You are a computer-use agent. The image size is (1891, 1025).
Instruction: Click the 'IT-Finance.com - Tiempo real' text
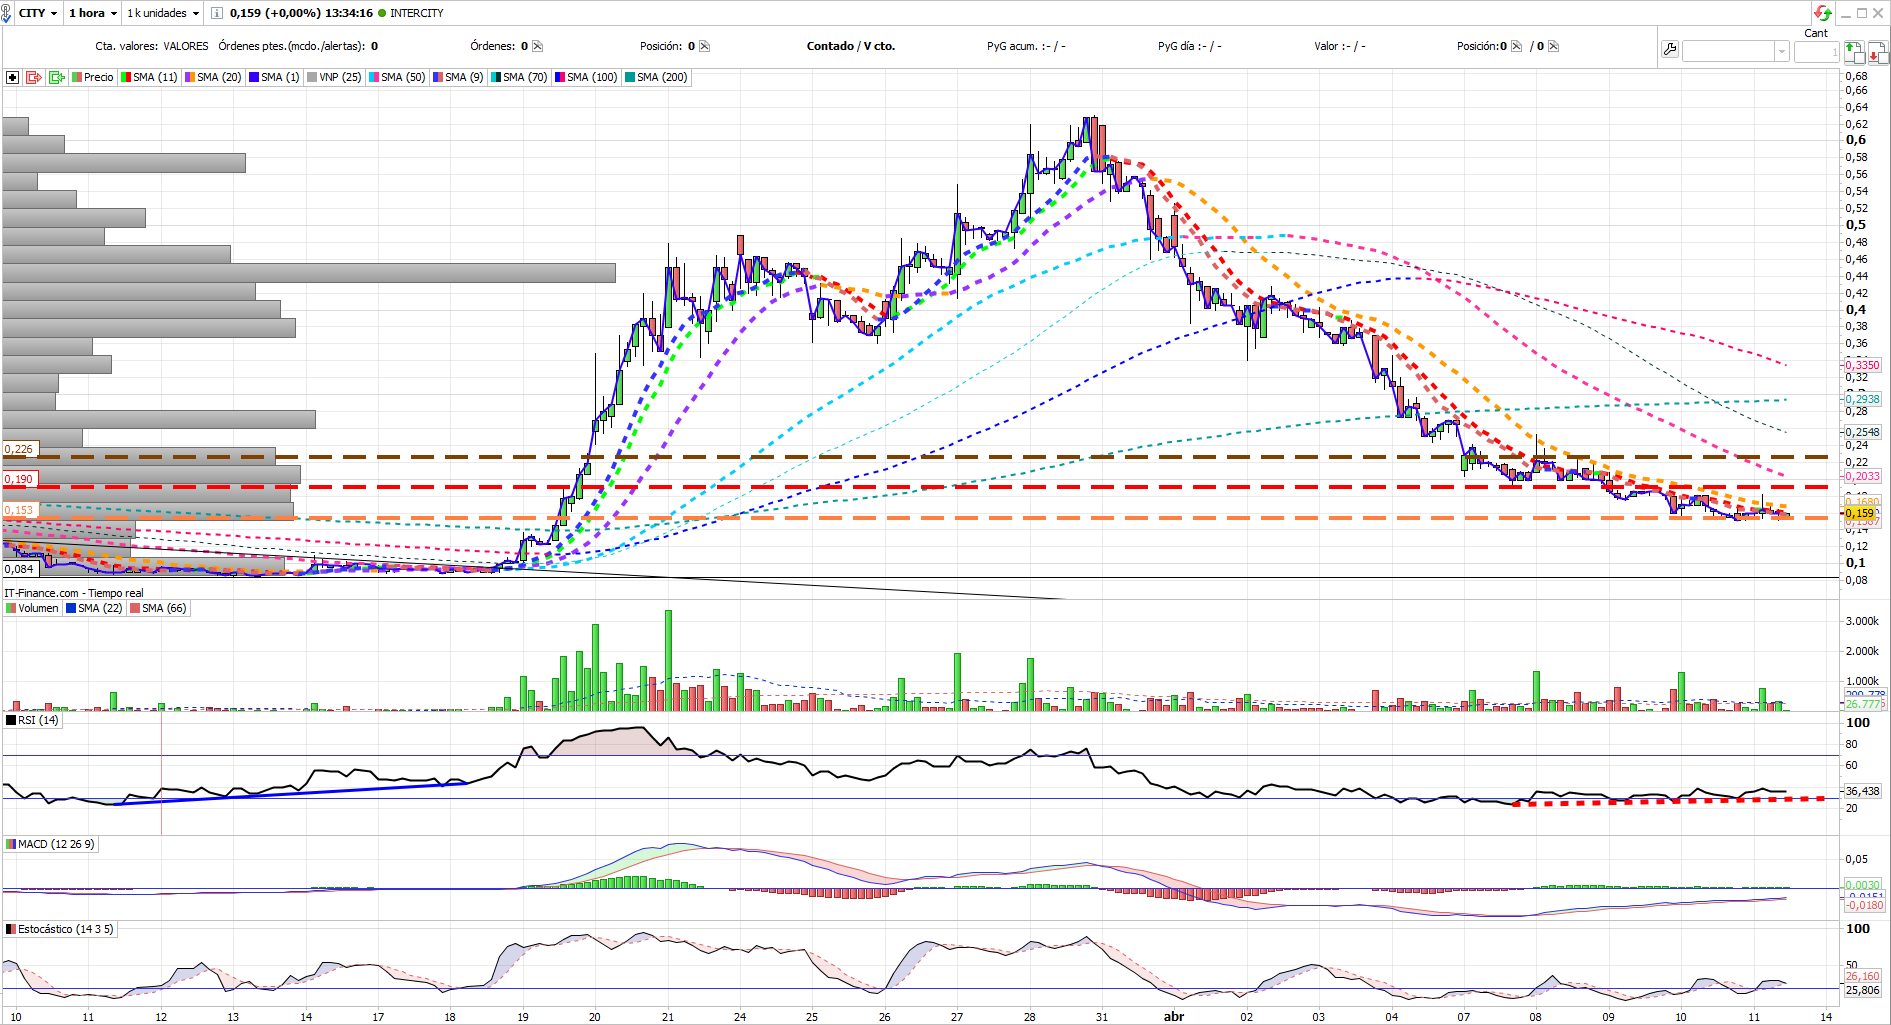pos(74,593)
